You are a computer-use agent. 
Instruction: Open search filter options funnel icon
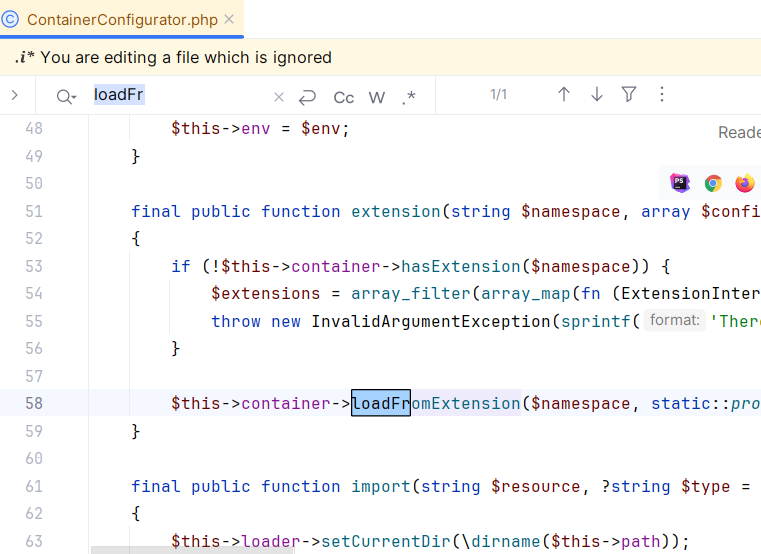tap(629, 95)
